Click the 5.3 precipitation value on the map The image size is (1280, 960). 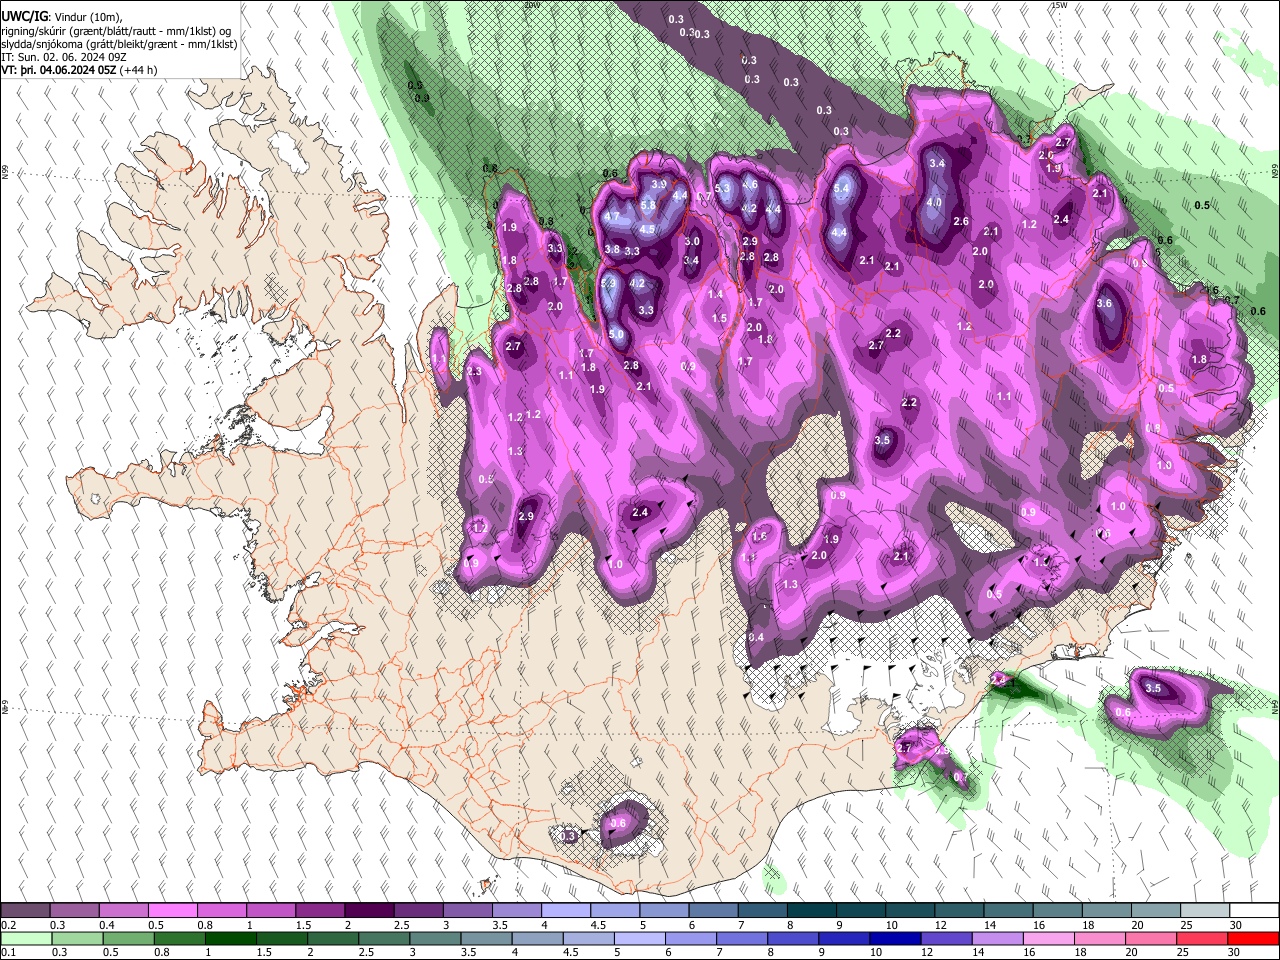coord(723,188)
